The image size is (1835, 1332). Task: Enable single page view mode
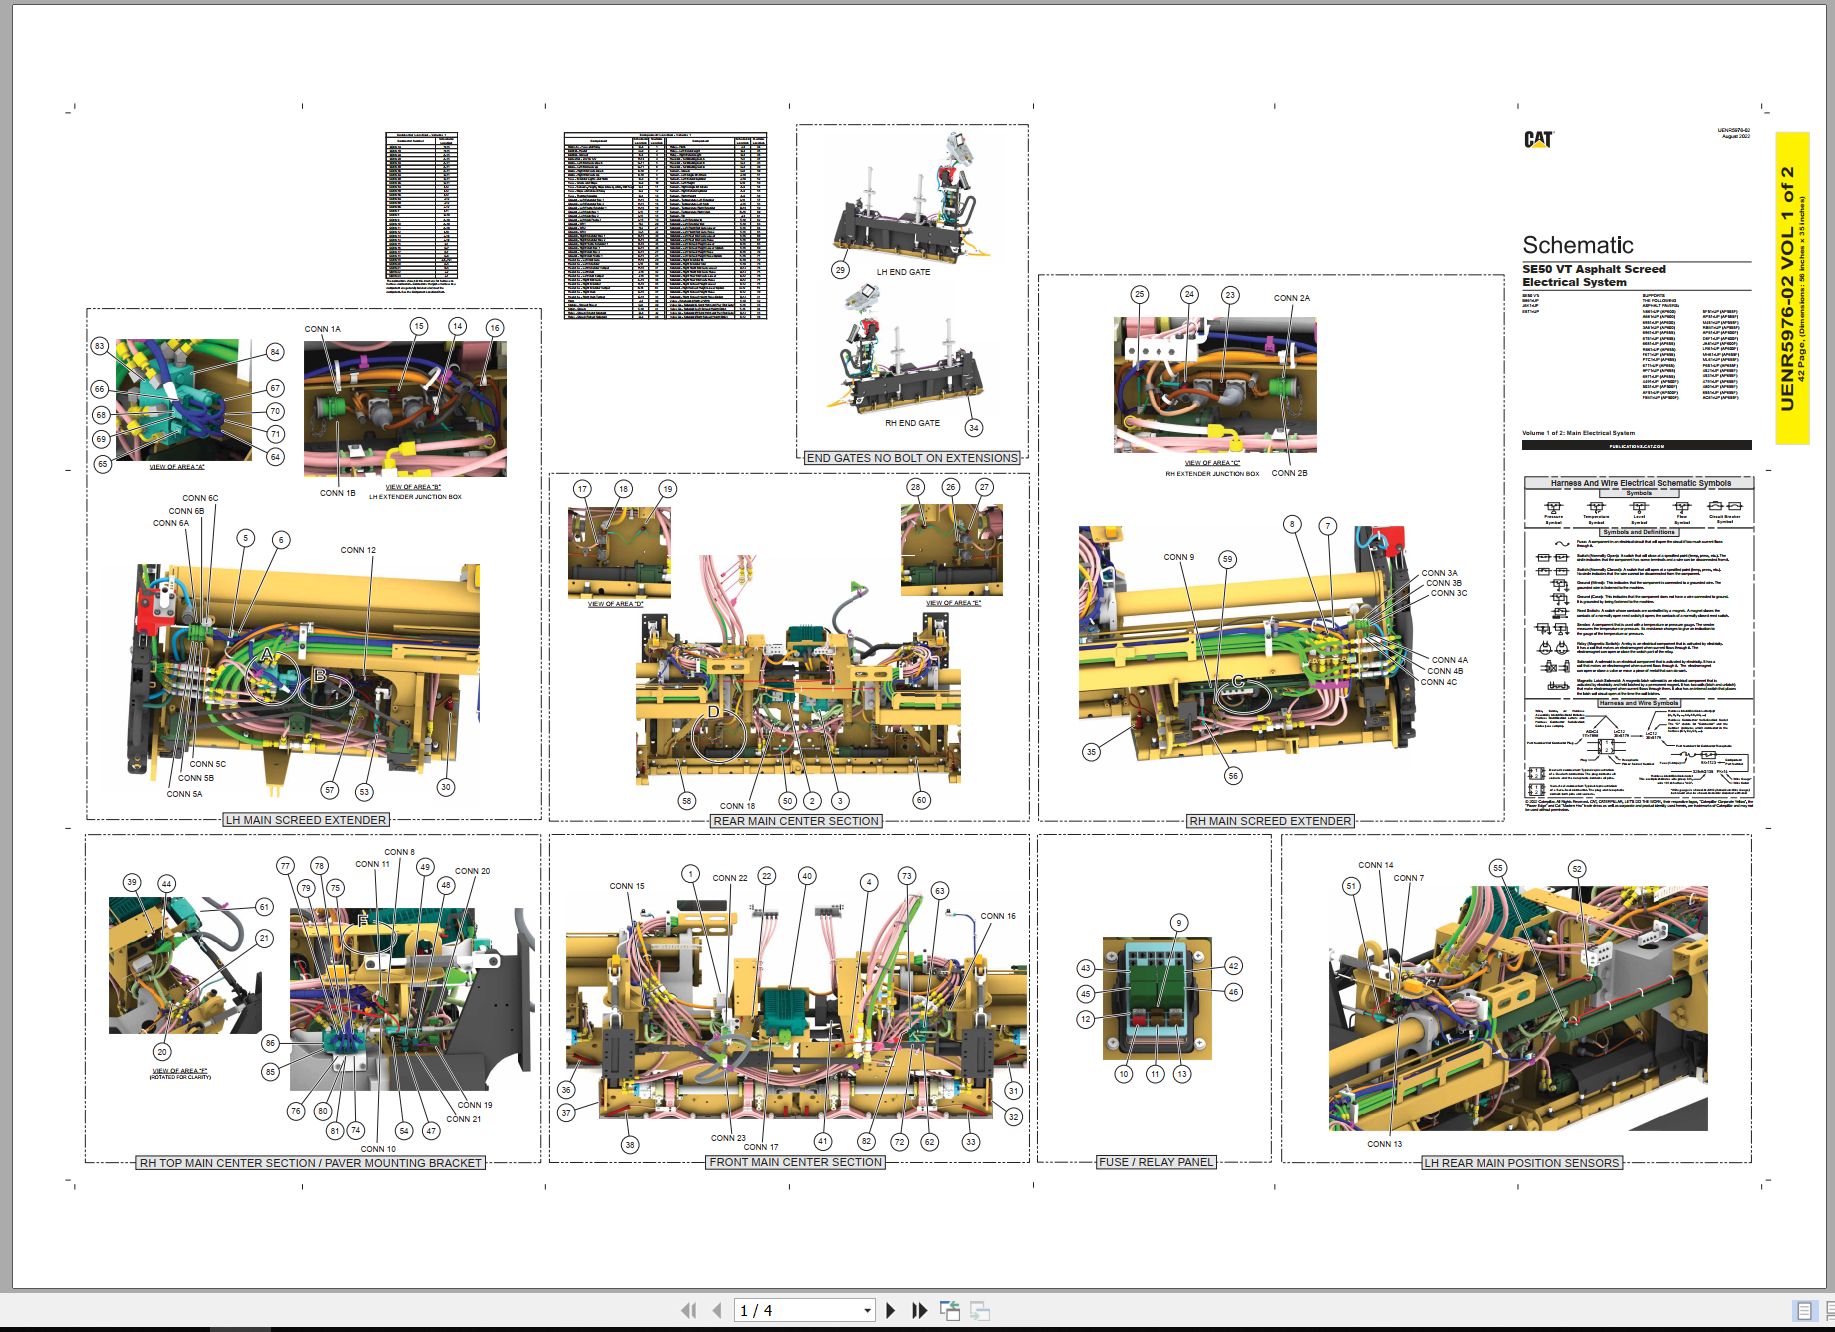[1804, 1310]
